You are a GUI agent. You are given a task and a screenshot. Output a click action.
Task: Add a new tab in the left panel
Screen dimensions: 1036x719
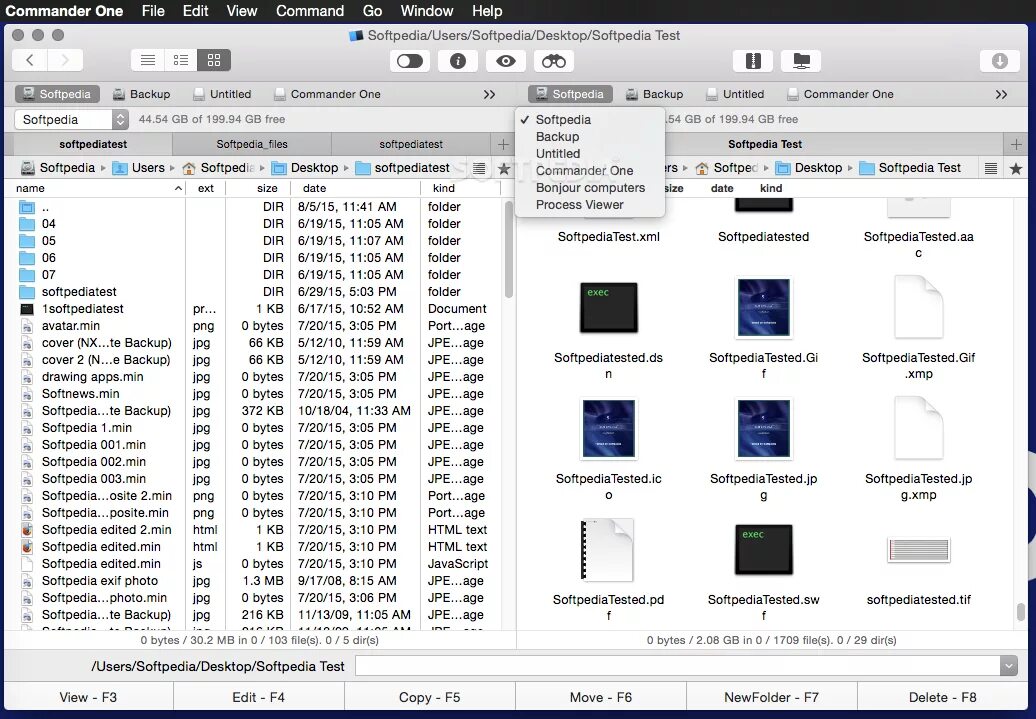pos(503,144)
